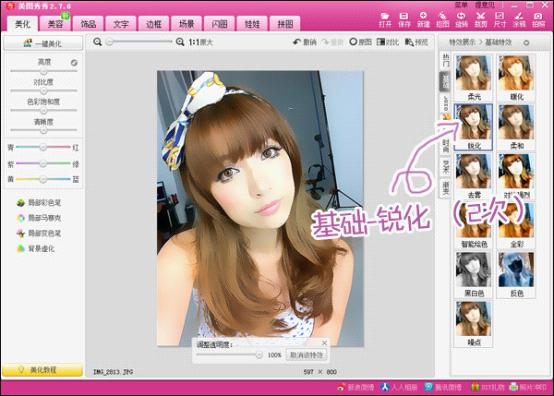Click the 一键美化 one-click beautify button

point(43,43)
